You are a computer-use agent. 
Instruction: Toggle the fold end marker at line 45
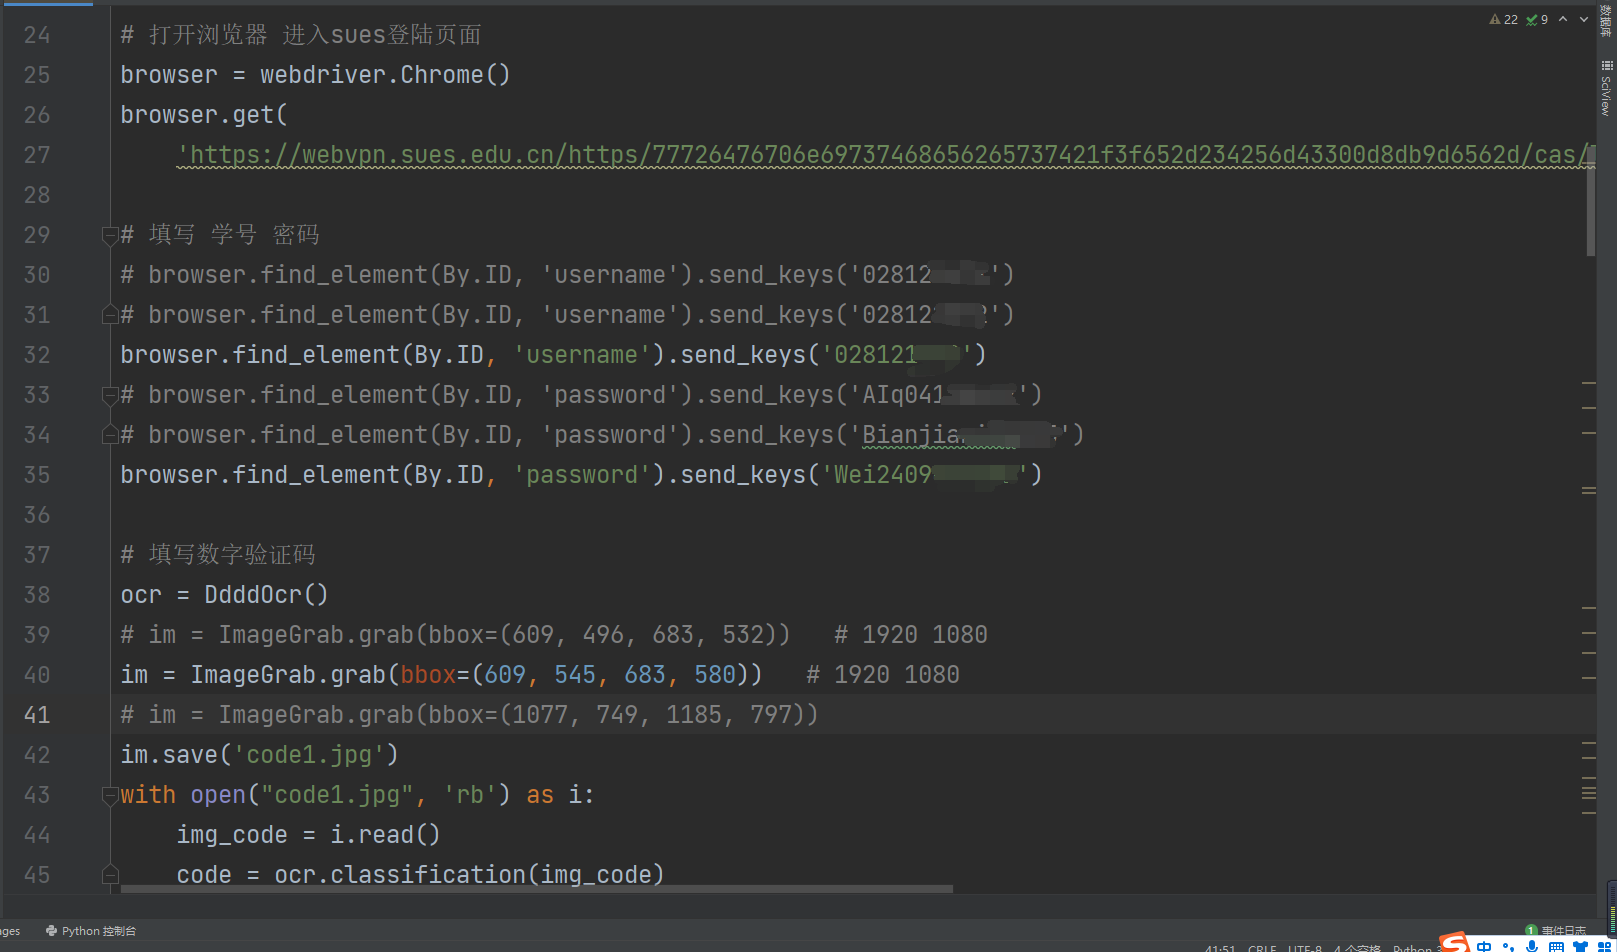(110, 875)
